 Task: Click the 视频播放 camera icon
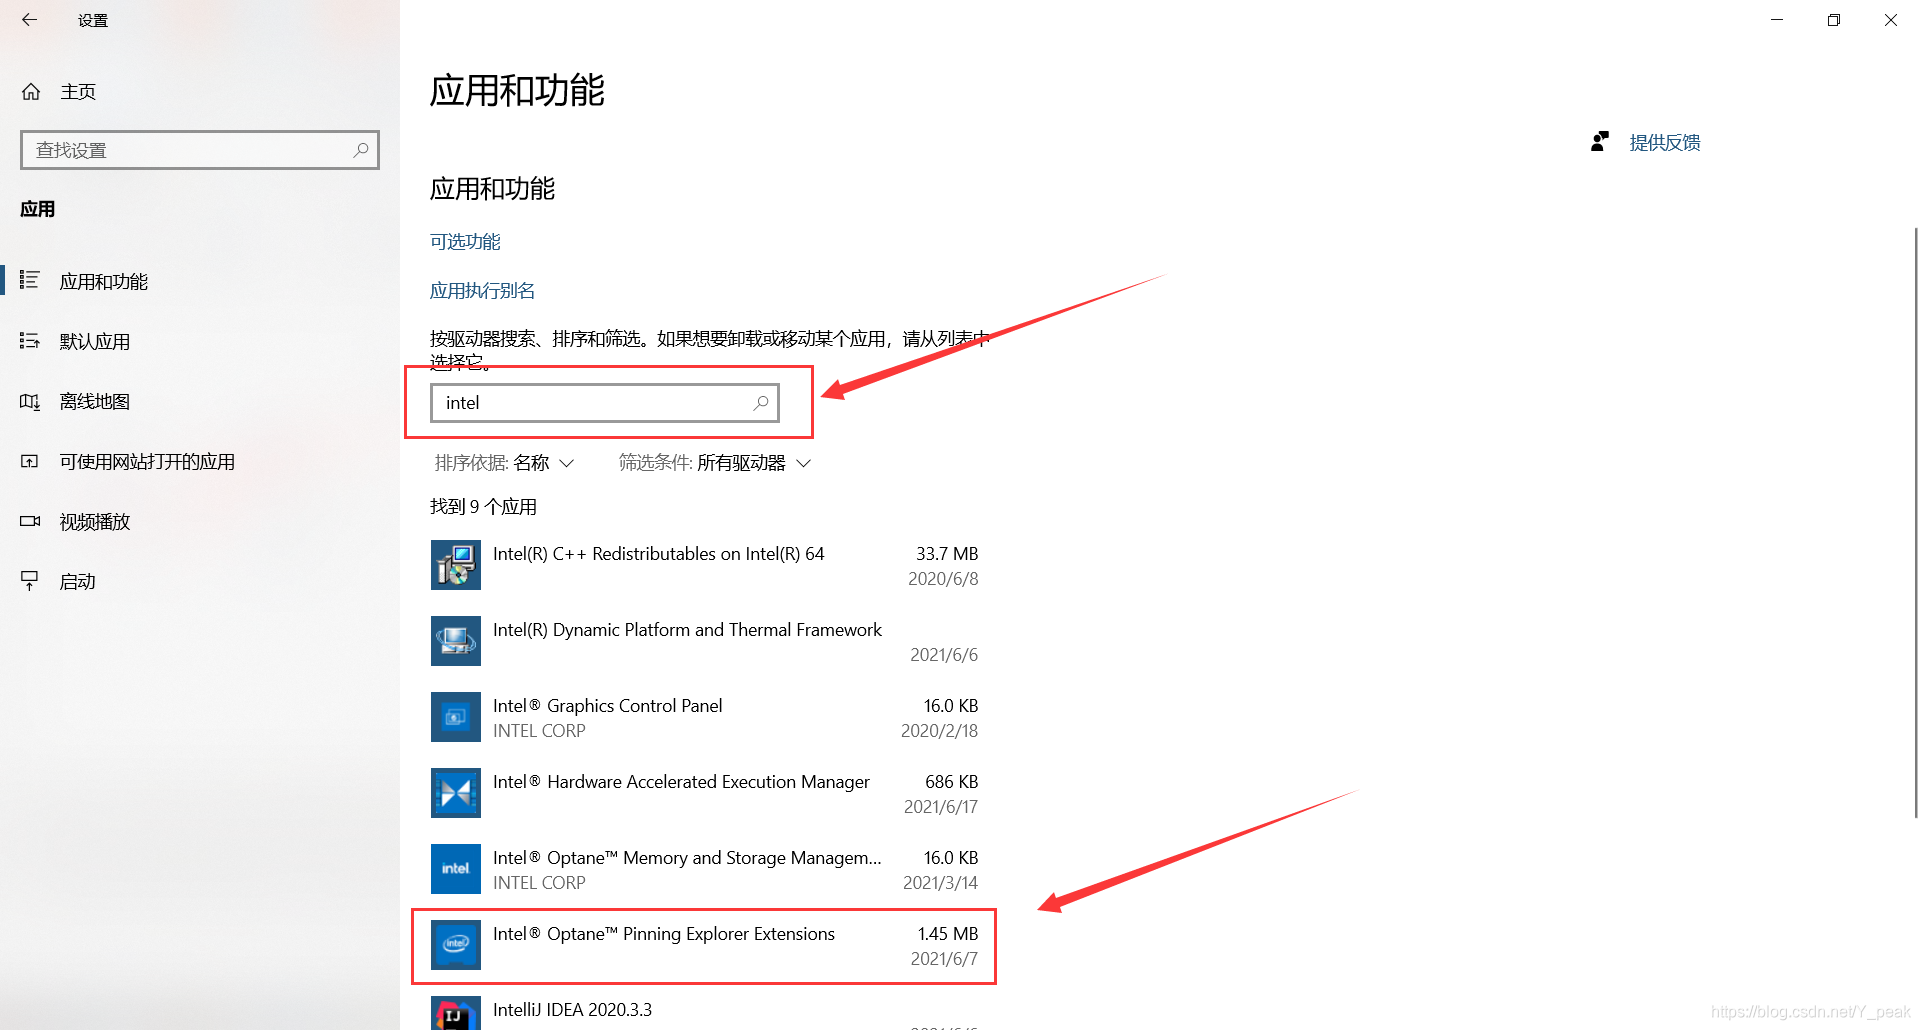click(x=30, y=521)
